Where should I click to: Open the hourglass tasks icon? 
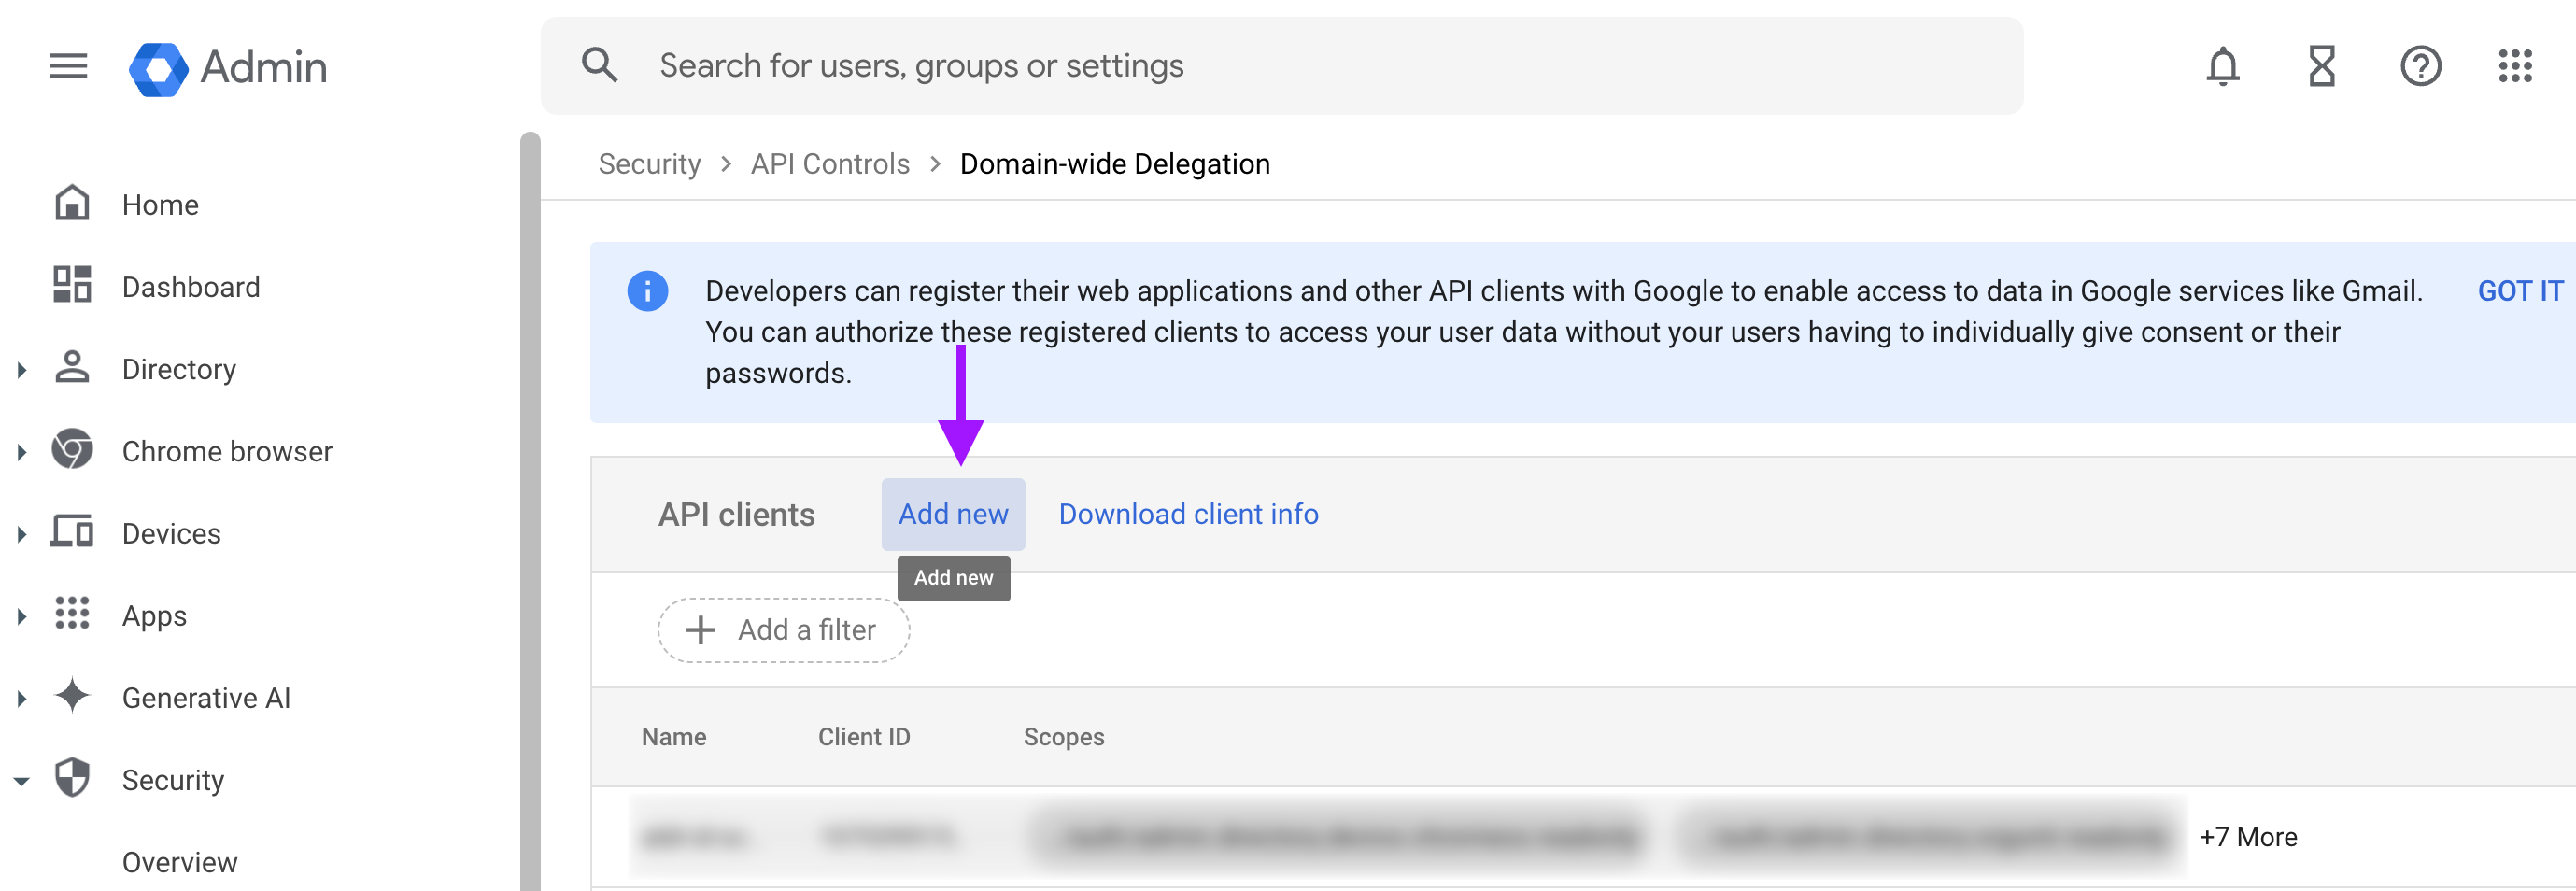tap(2321, 67)
